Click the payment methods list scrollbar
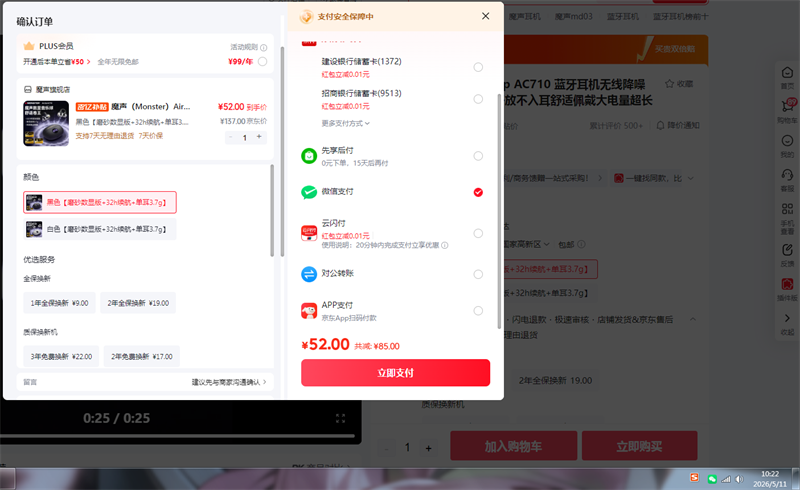This screenshot has width=800, height=490. pos(499,211)
